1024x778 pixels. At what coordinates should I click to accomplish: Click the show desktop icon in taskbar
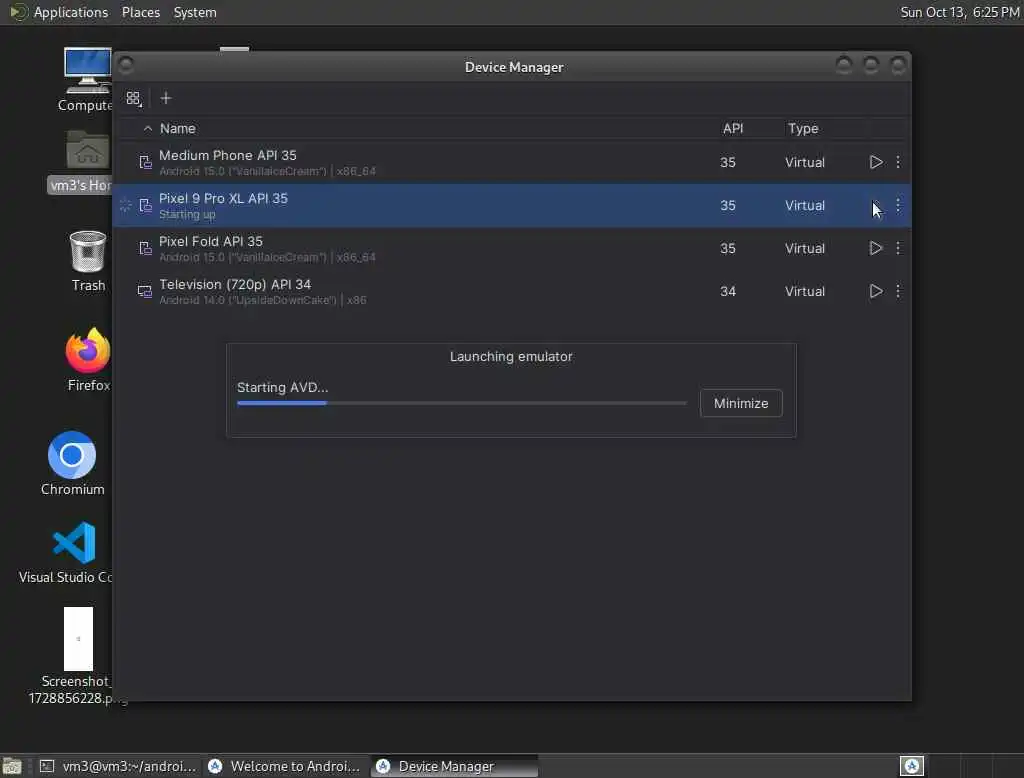(12, 766)
